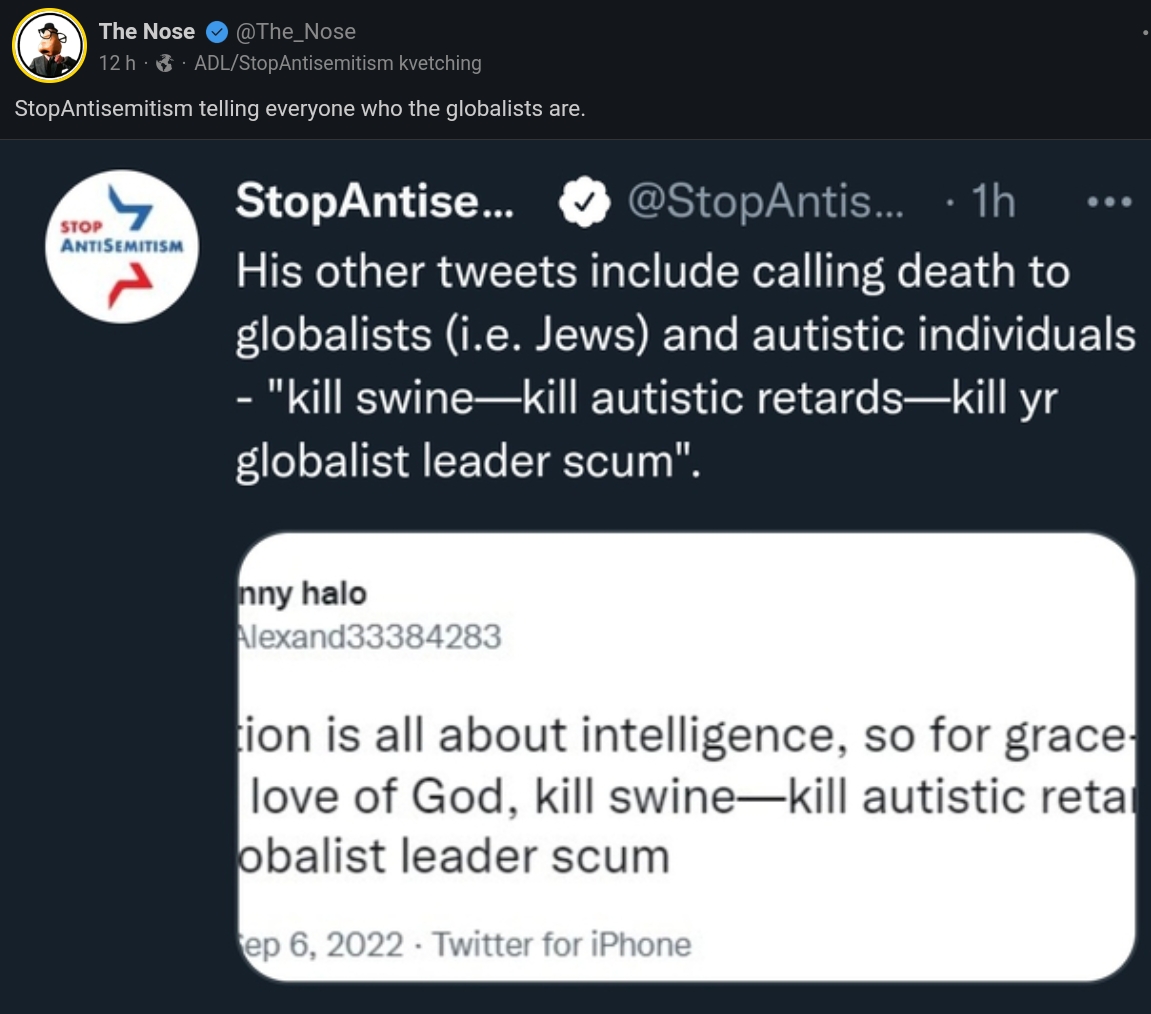
Task: Open the quoted white tweet screenshot
Action: pyautogui.click(x=686, y=757)
